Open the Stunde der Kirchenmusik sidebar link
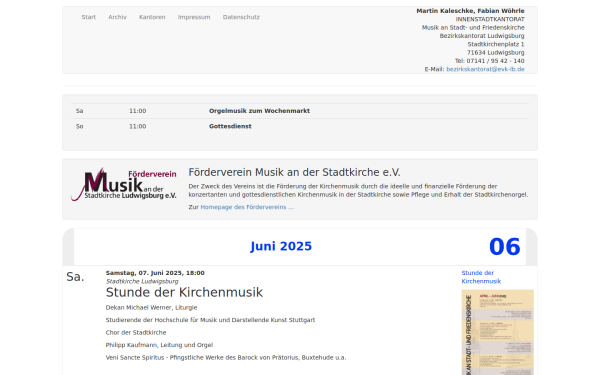Screen dimensions: 600x375 481,277
